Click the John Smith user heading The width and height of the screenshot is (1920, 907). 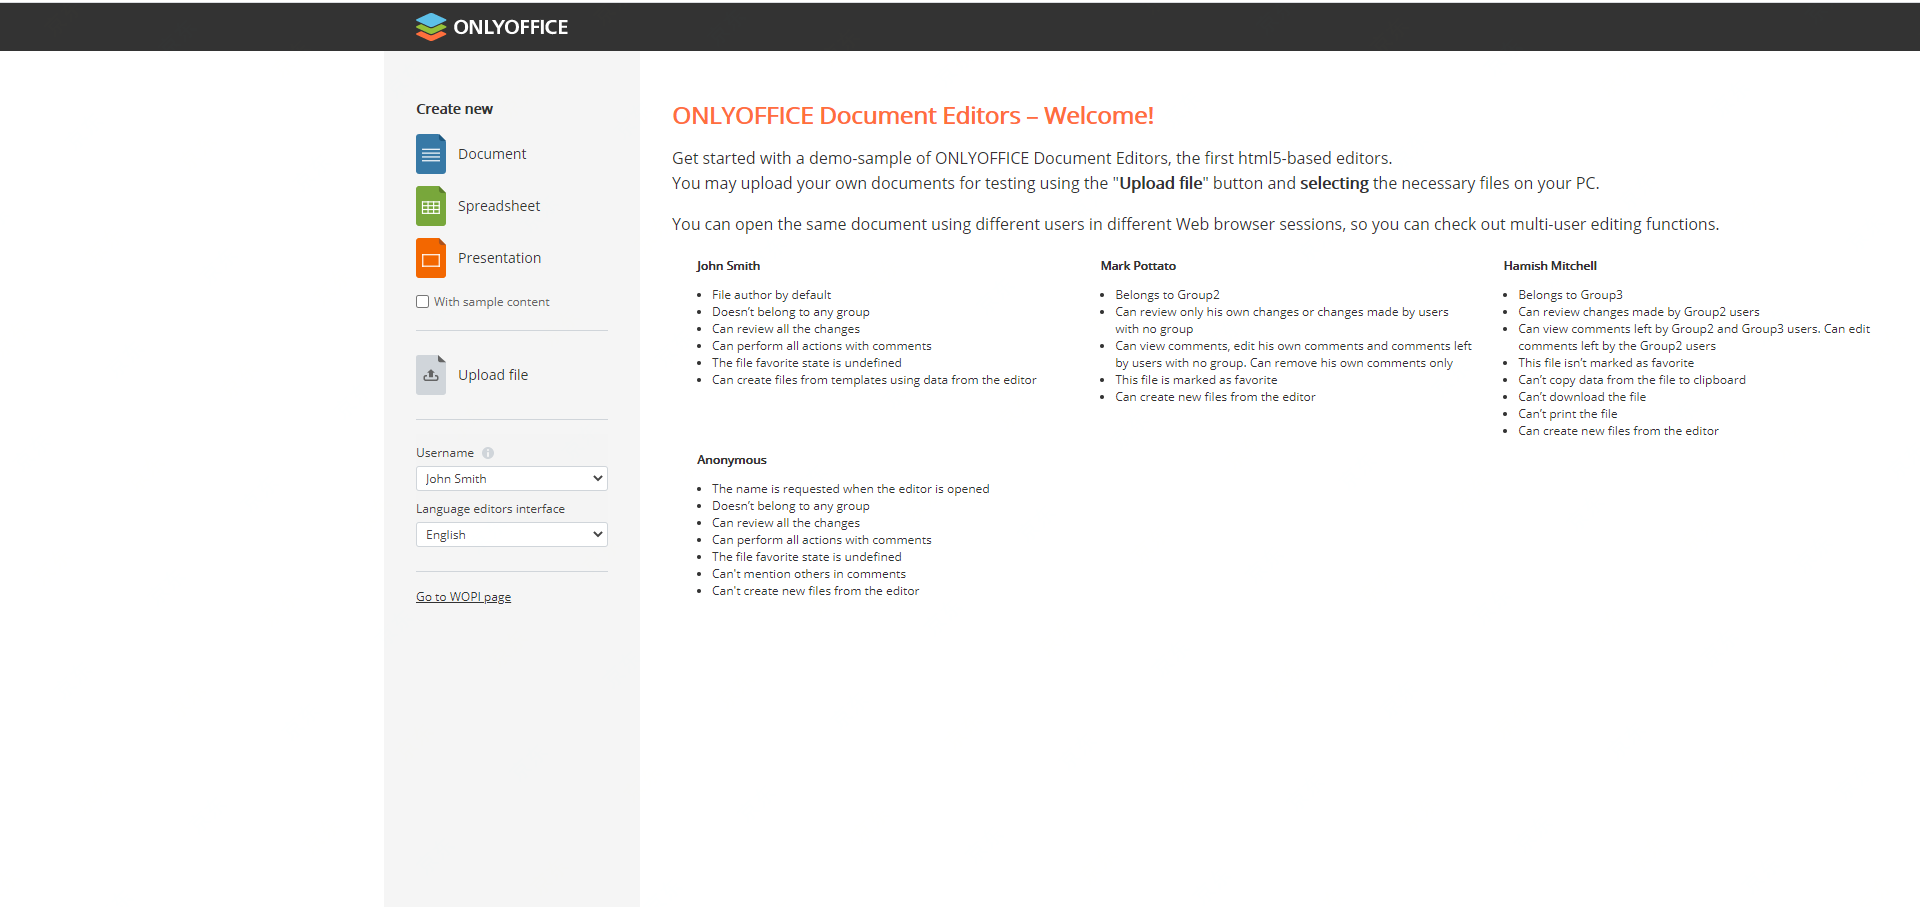728,266
